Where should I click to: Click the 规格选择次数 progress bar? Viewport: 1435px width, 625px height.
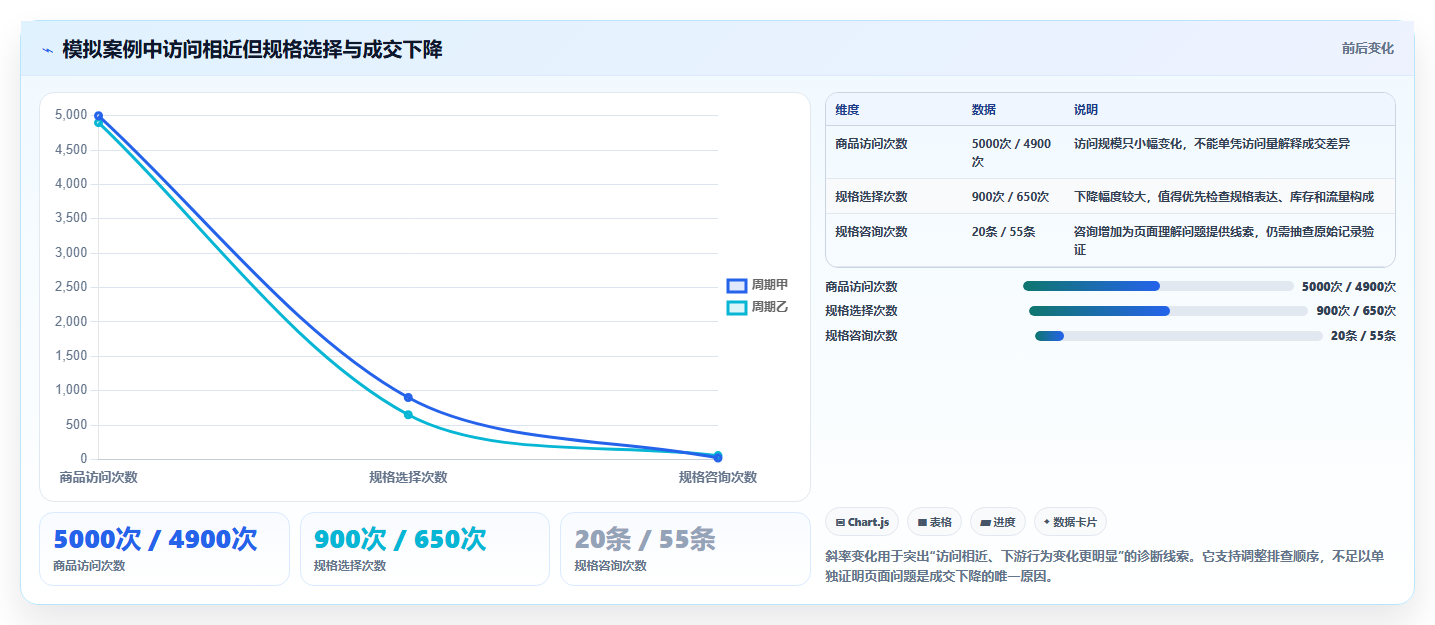(x=1168, y=311)
